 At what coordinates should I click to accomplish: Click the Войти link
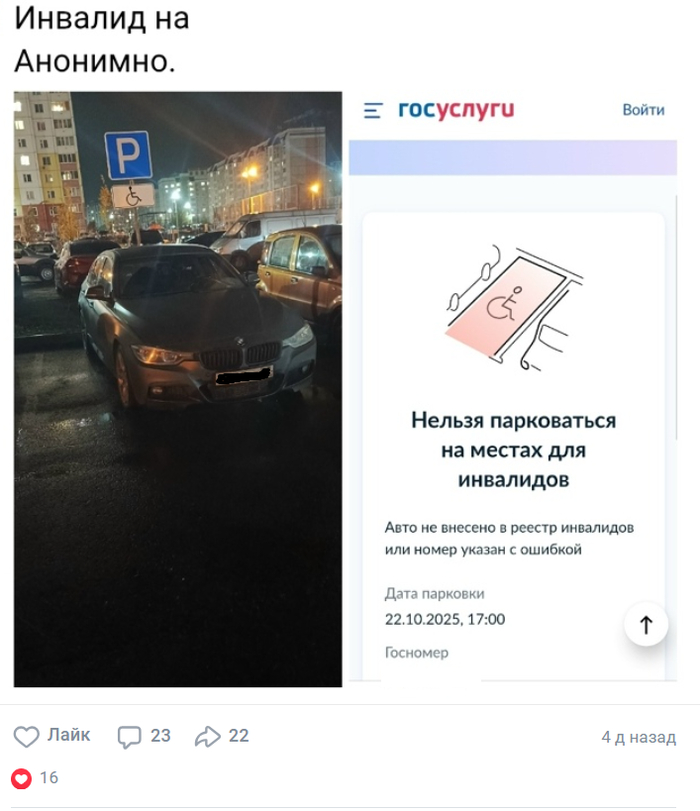[643, 110]
